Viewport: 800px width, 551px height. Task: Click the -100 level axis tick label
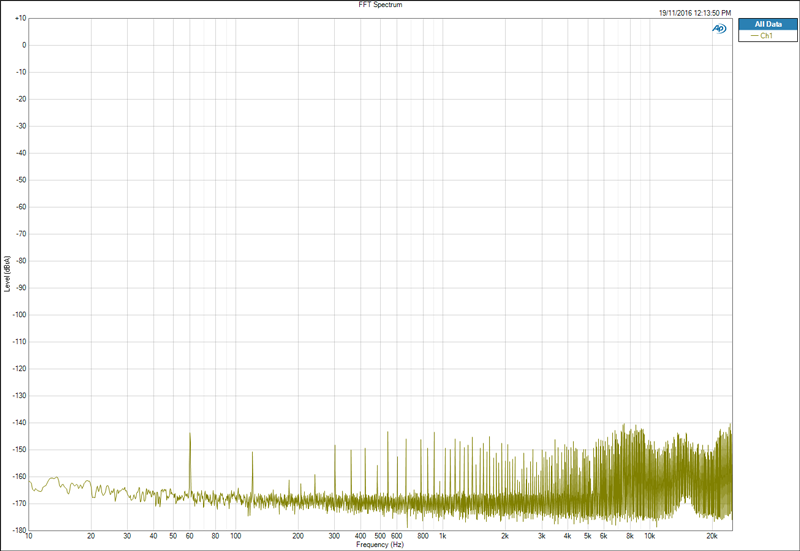coord(19,315)
